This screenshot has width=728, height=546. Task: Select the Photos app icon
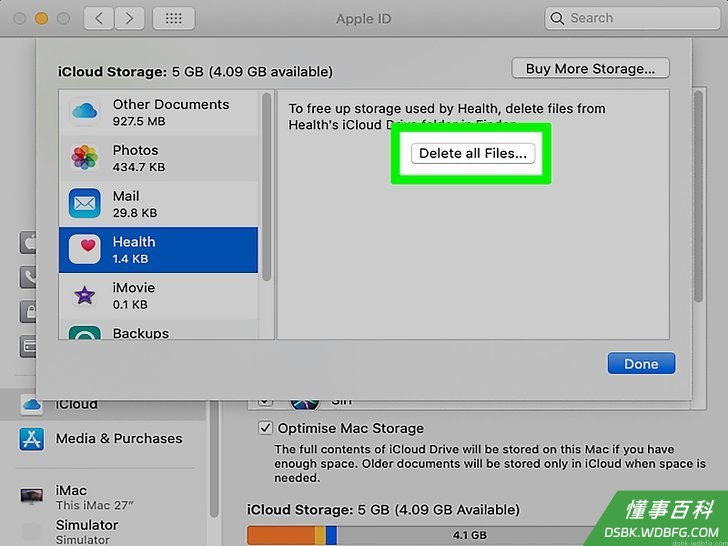coord(84,157)
